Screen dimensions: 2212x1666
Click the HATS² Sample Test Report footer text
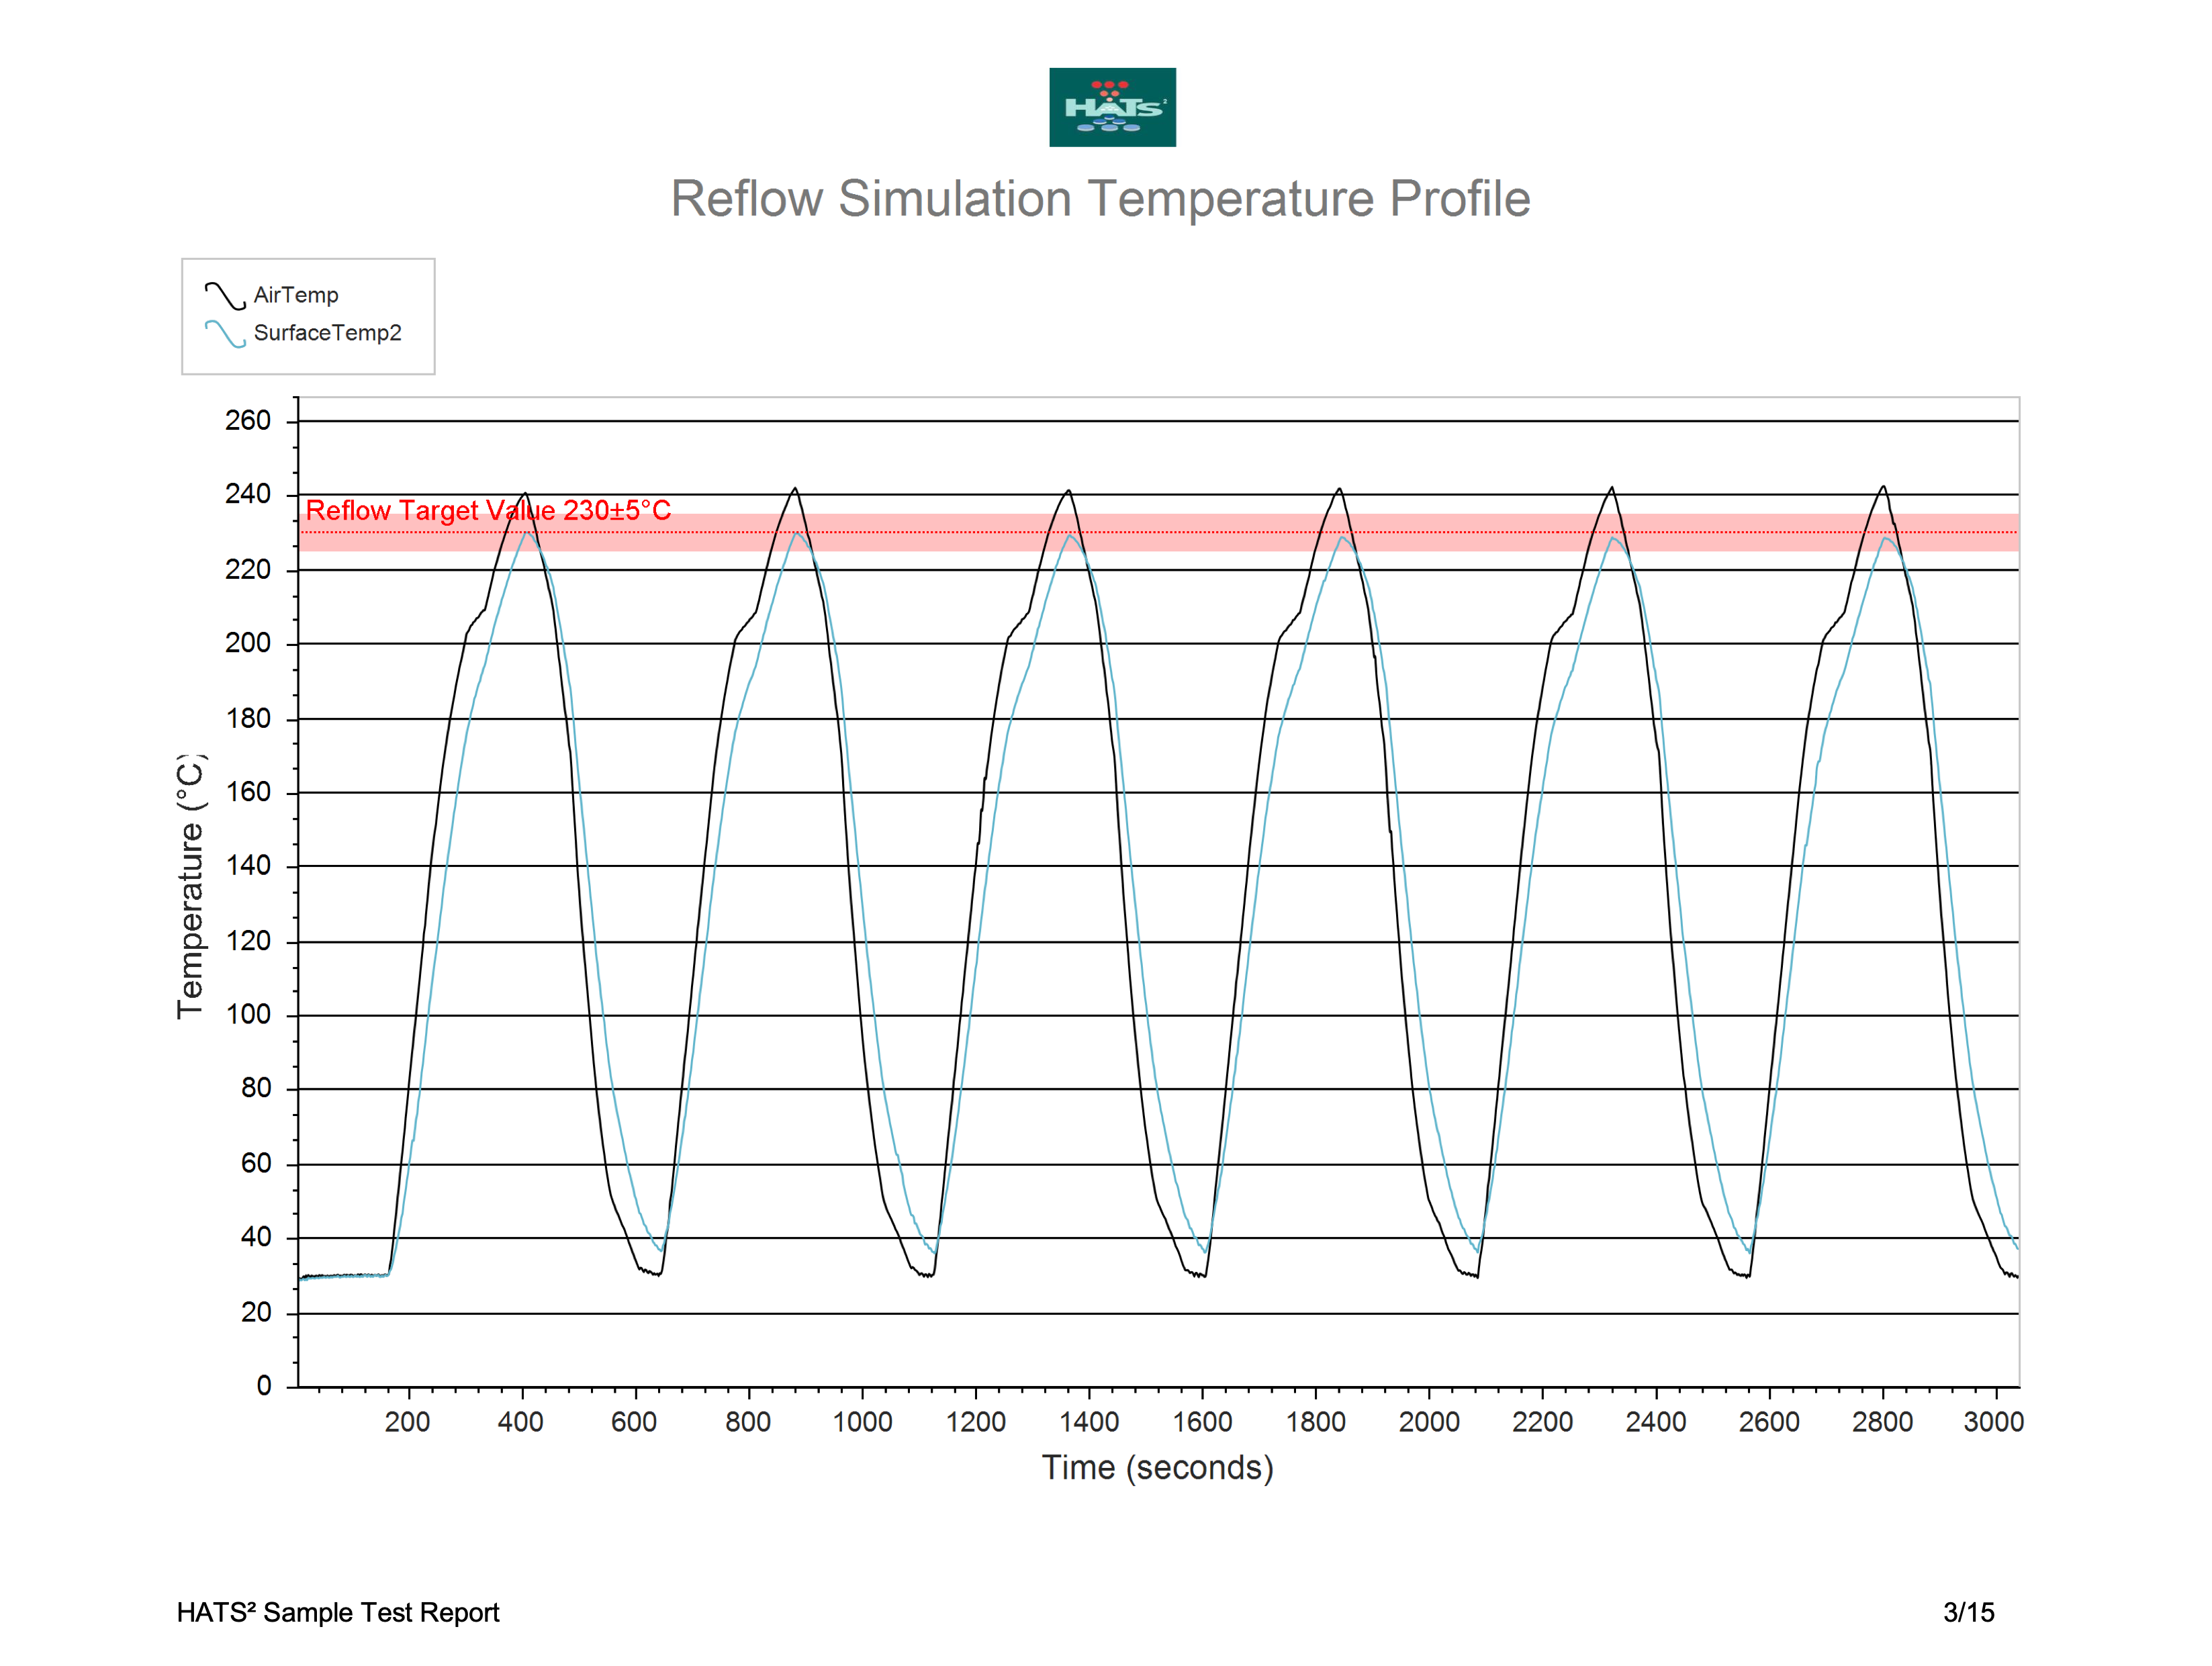tap(338, 1612)
